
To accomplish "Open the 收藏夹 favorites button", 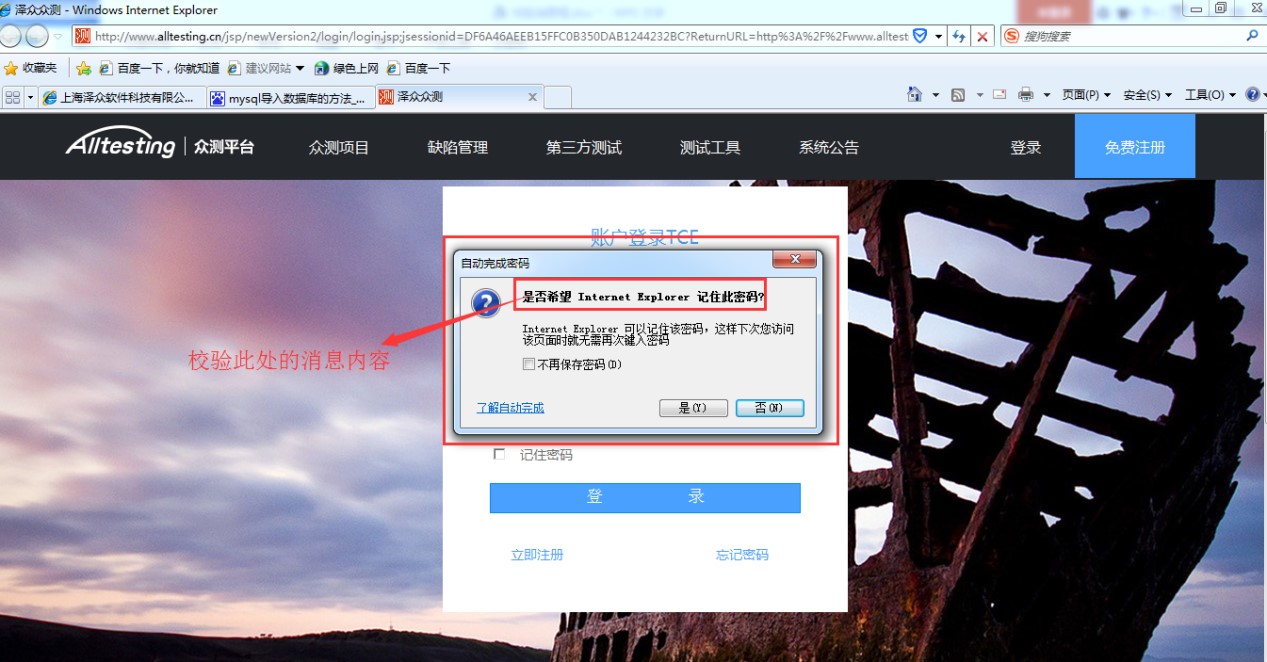I will click(x=31, y=68).
